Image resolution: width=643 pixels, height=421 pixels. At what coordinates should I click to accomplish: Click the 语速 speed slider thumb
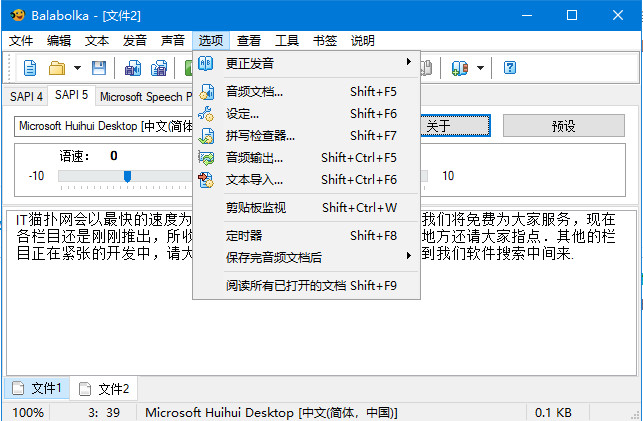tap(128, 176)
